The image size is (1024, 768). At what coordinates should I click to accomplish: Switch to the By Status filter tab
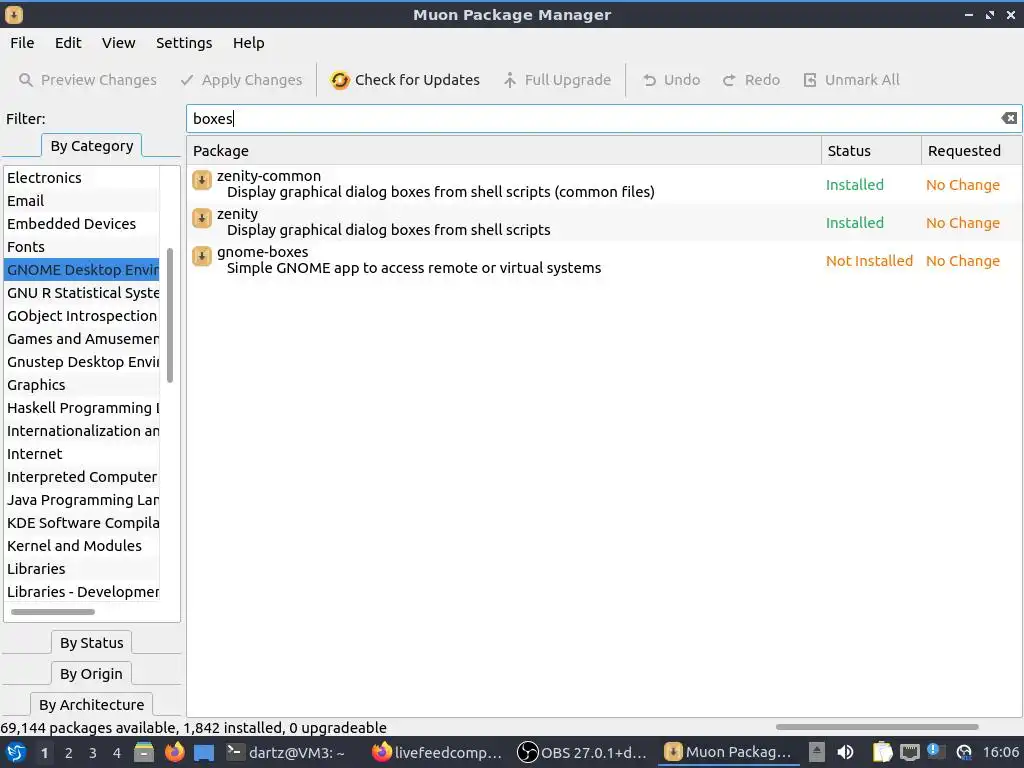point(91,643)
